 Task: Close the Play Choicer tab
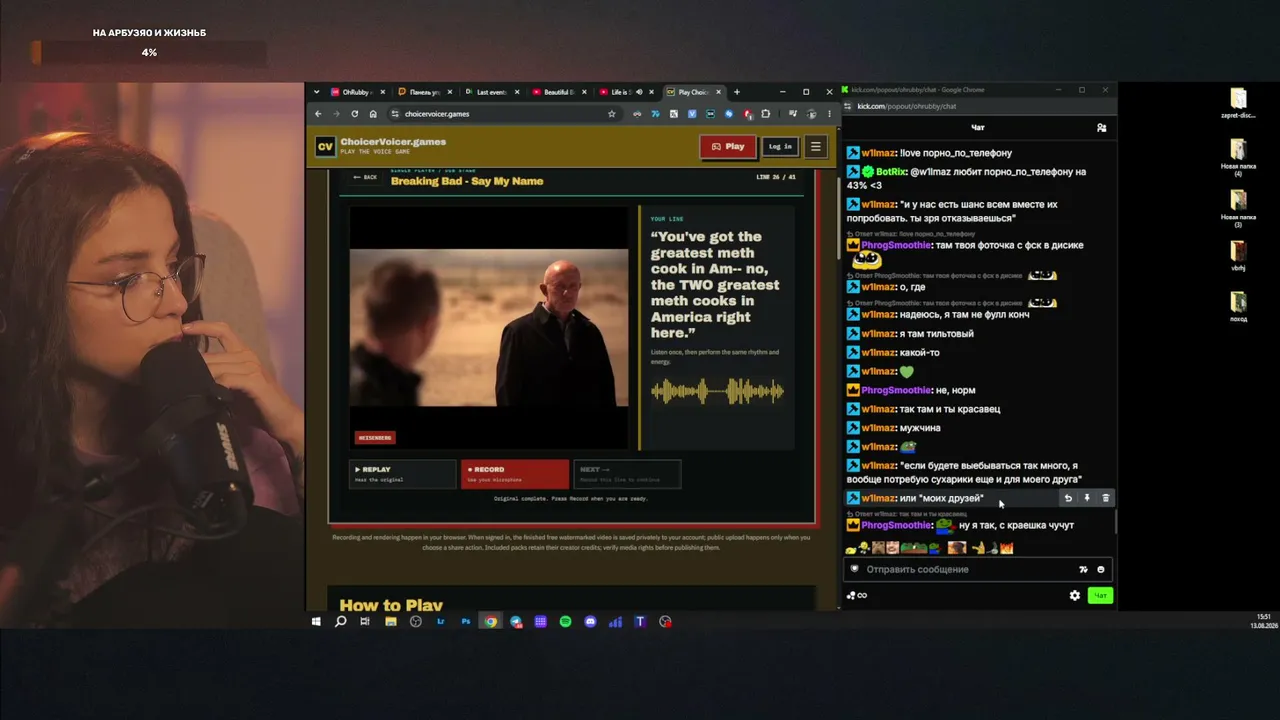click(x=718, y=92)
